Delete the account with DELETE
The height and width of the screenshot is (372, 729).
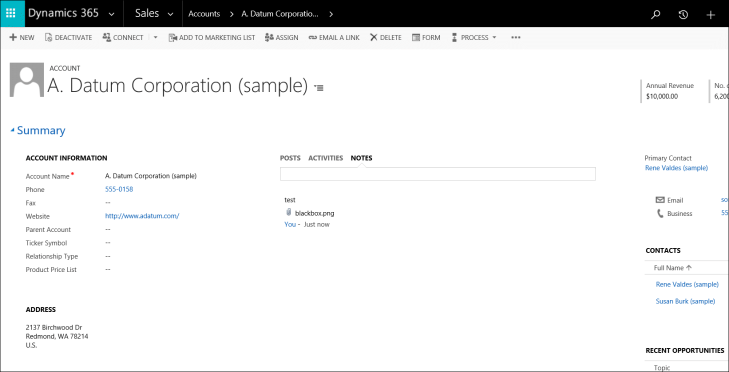click(385, 38)
